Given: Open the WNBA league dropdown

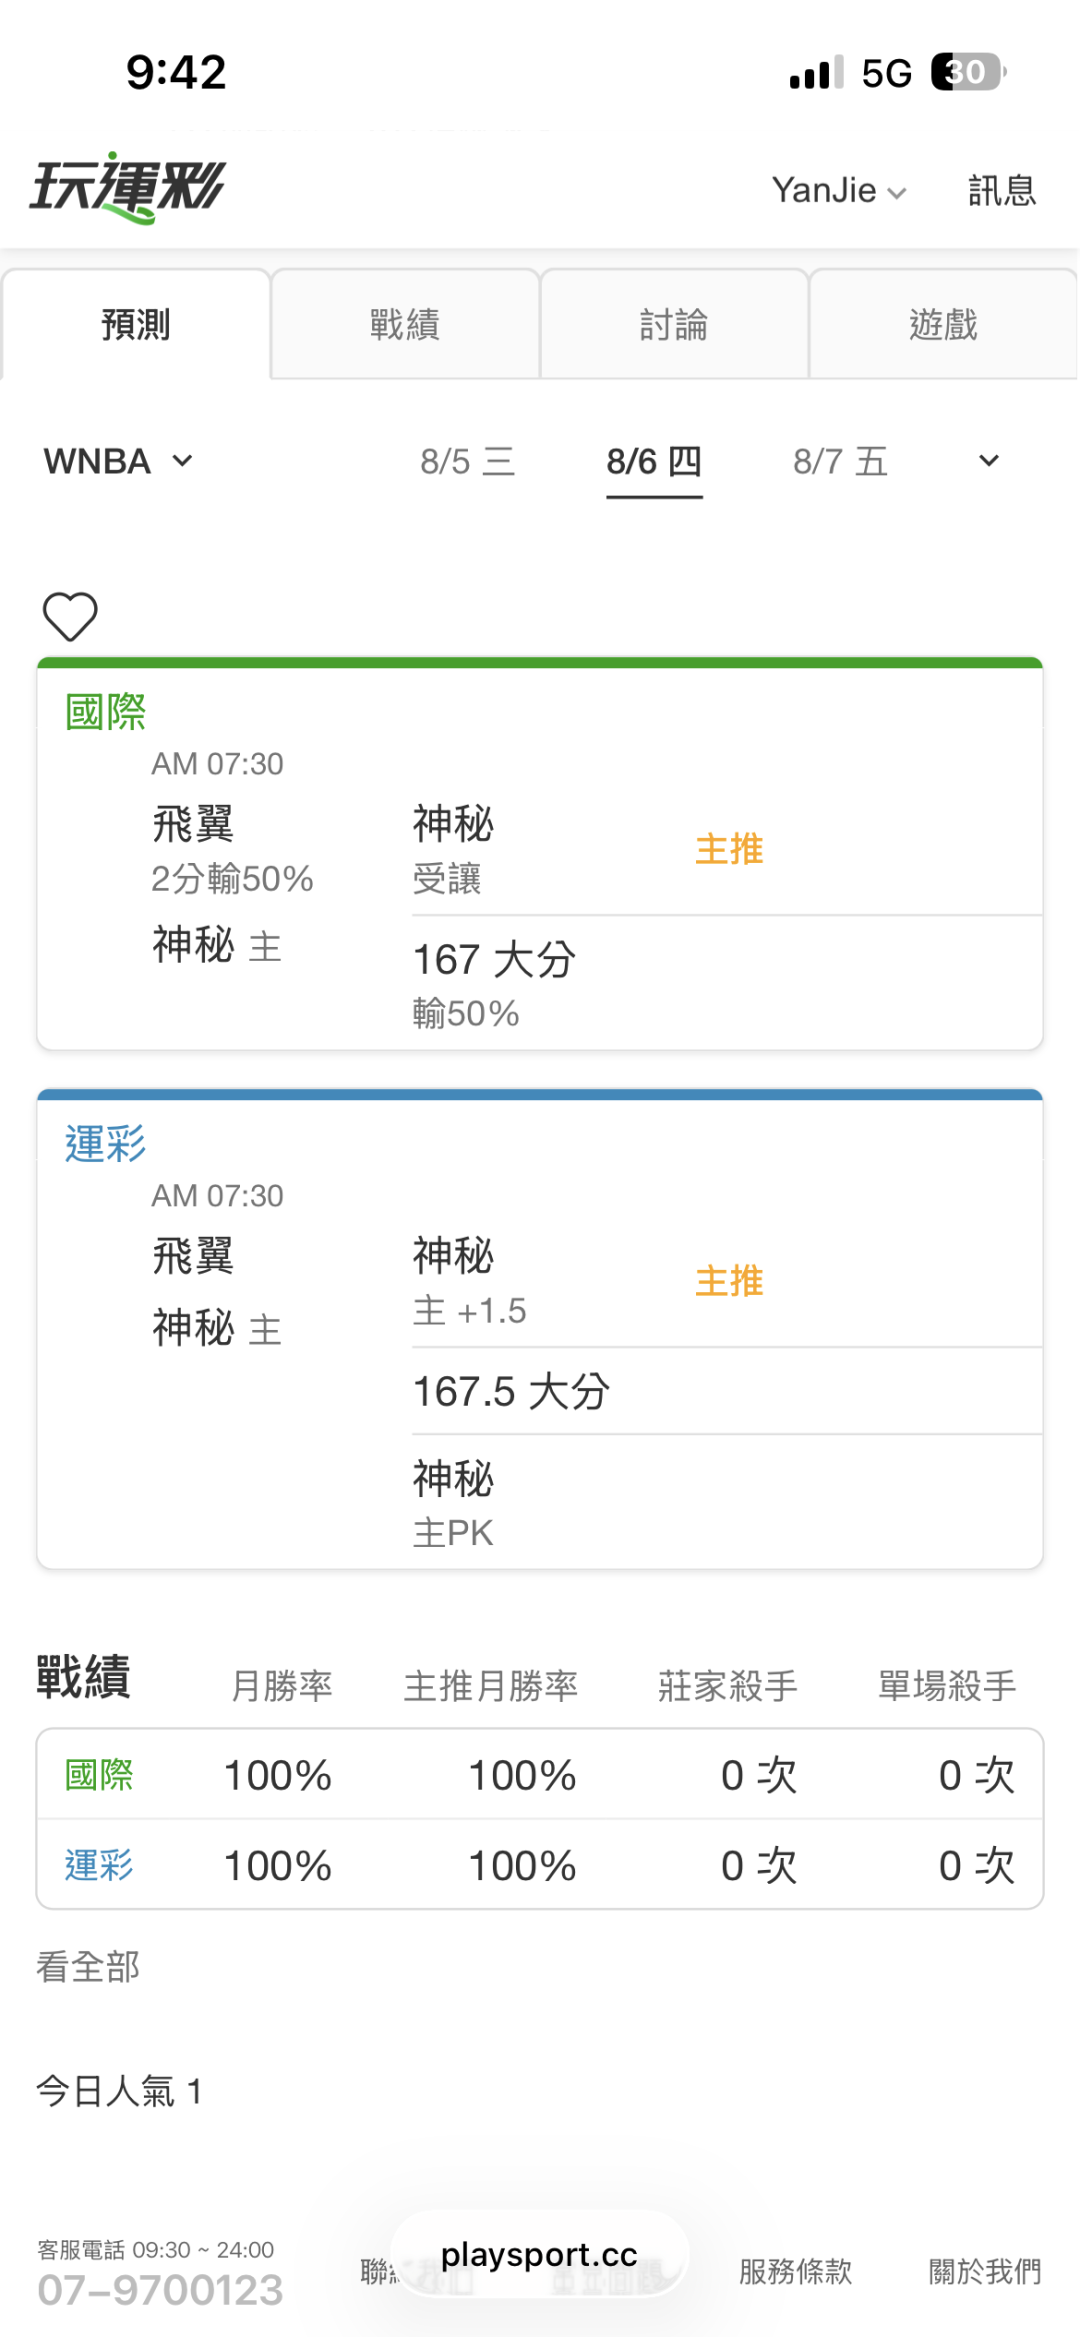Looking at the screenshot, I should (x=118, y=461).
